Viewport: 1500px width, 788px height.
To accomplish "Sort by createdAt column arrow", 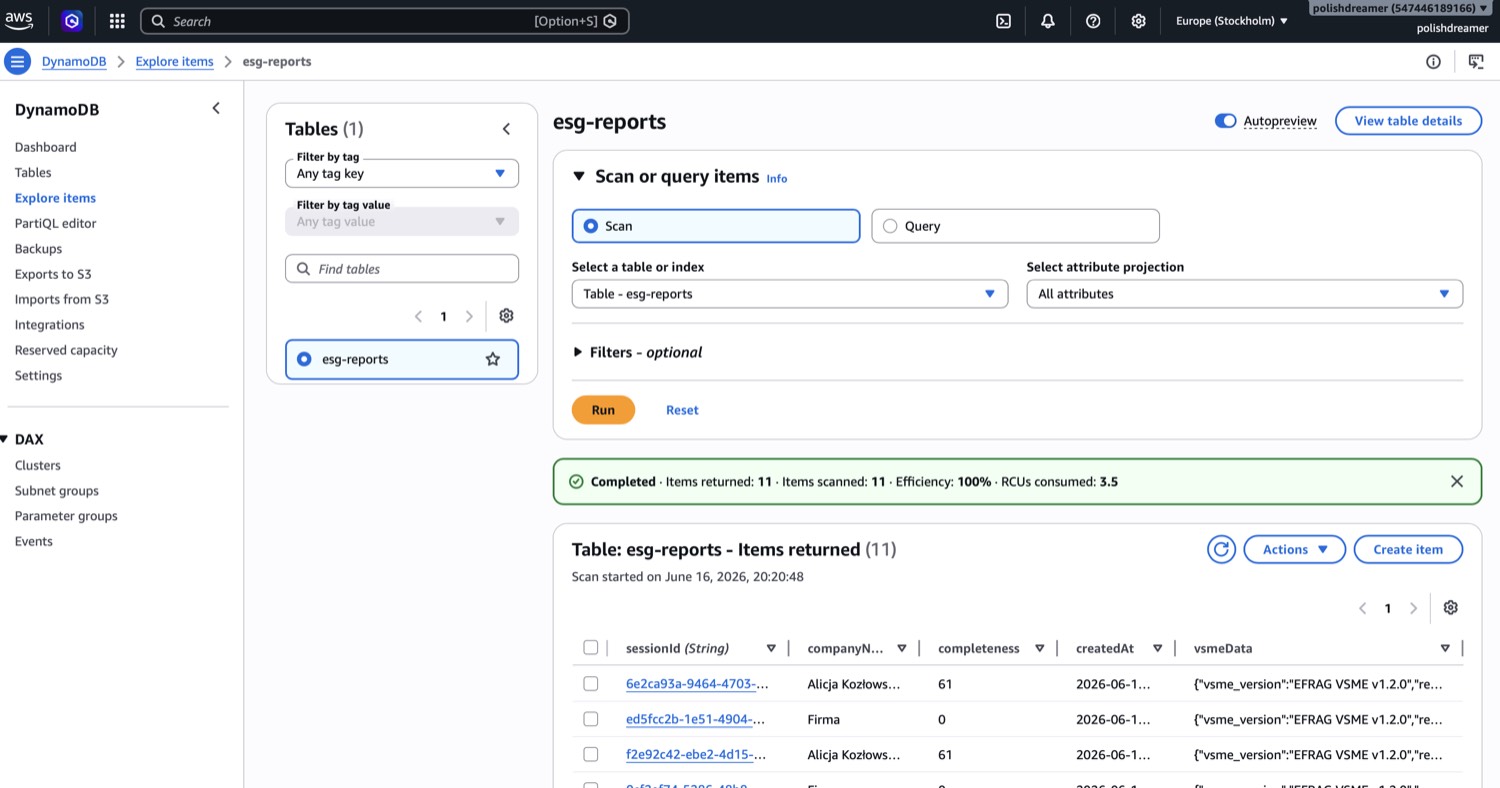I will (1157, 648).
